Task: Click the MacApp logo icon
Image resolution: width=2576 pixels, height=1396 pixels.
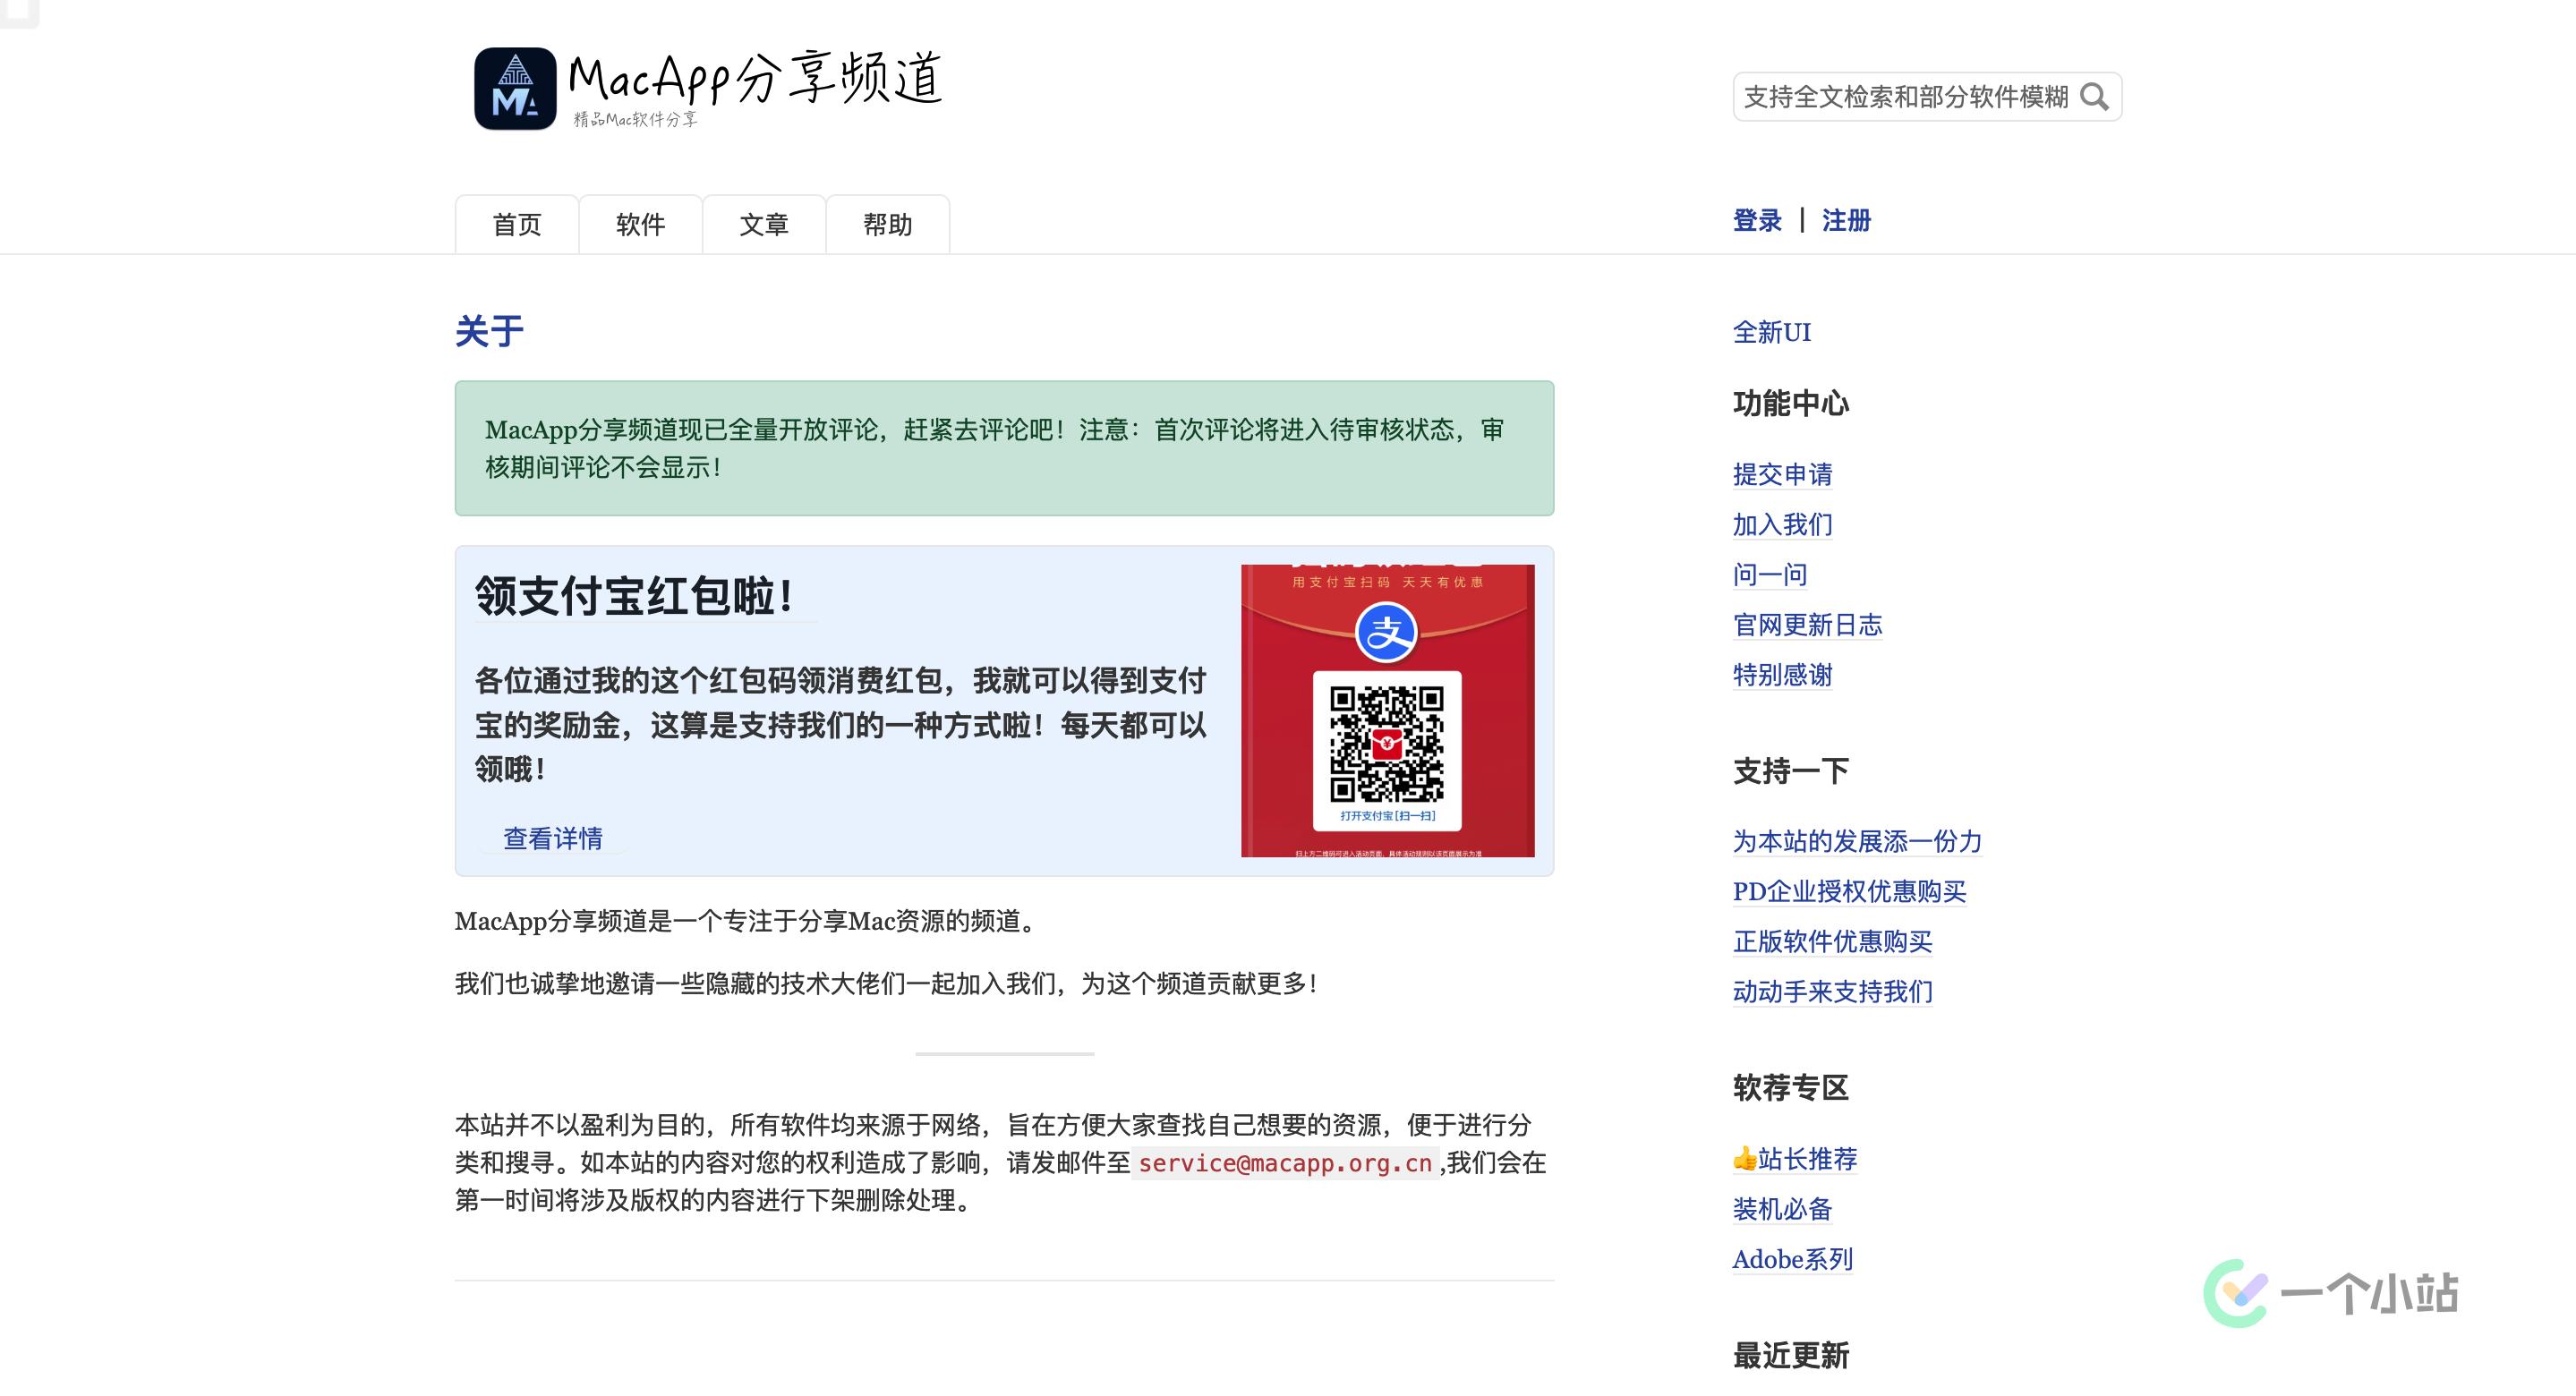Action: click(514, 88)
